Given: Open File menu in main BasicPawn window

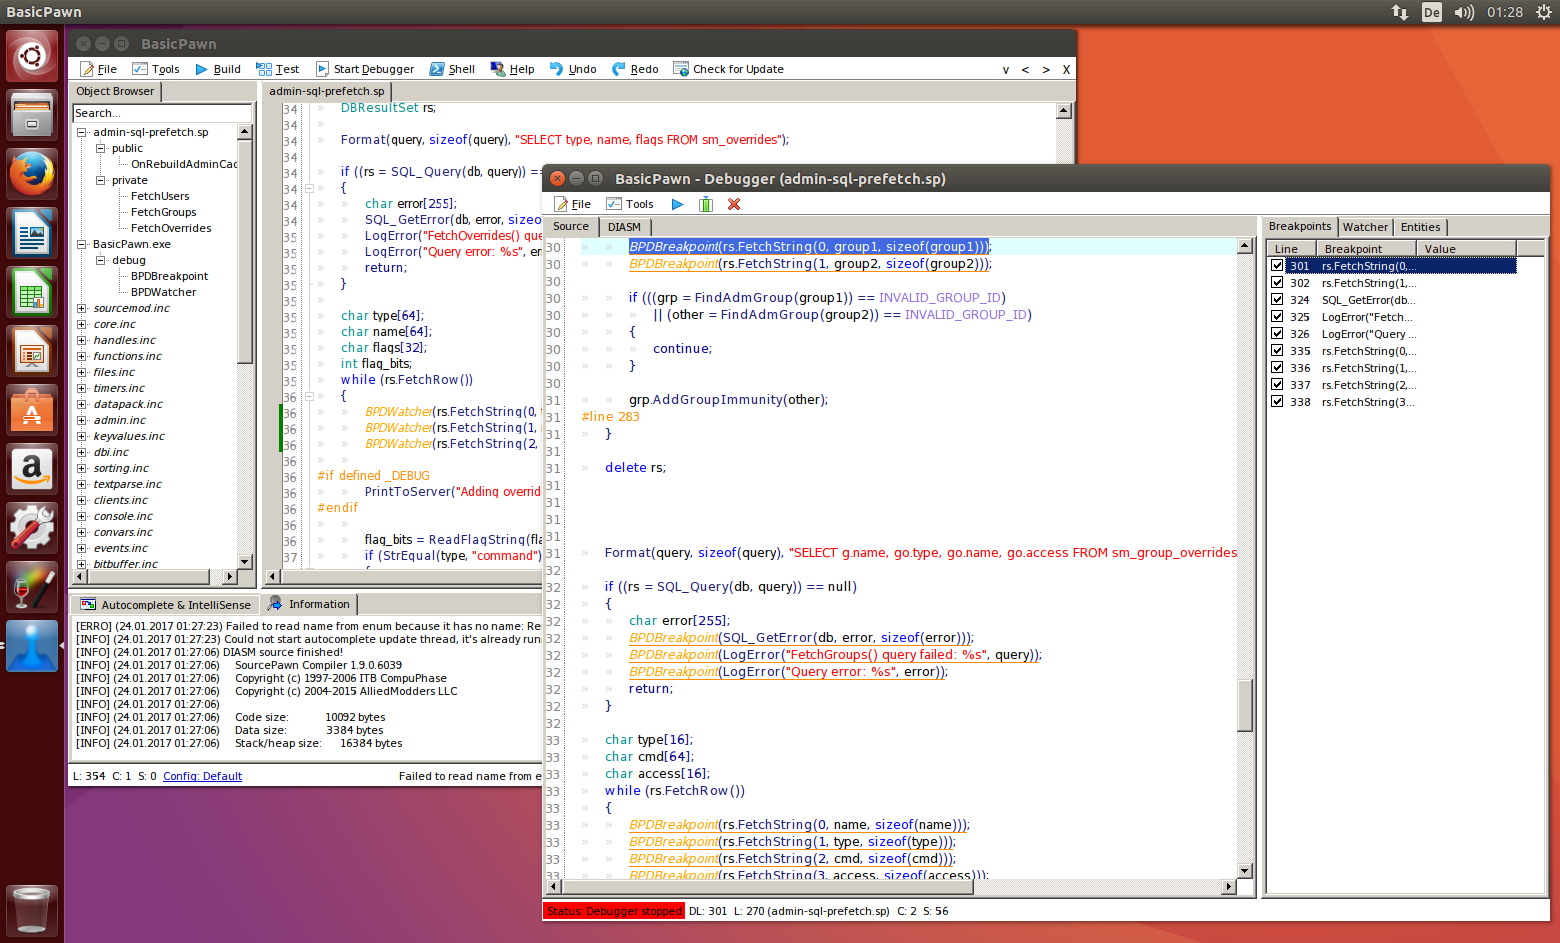Looking at the screenshot, I should [x=98, y=69].
